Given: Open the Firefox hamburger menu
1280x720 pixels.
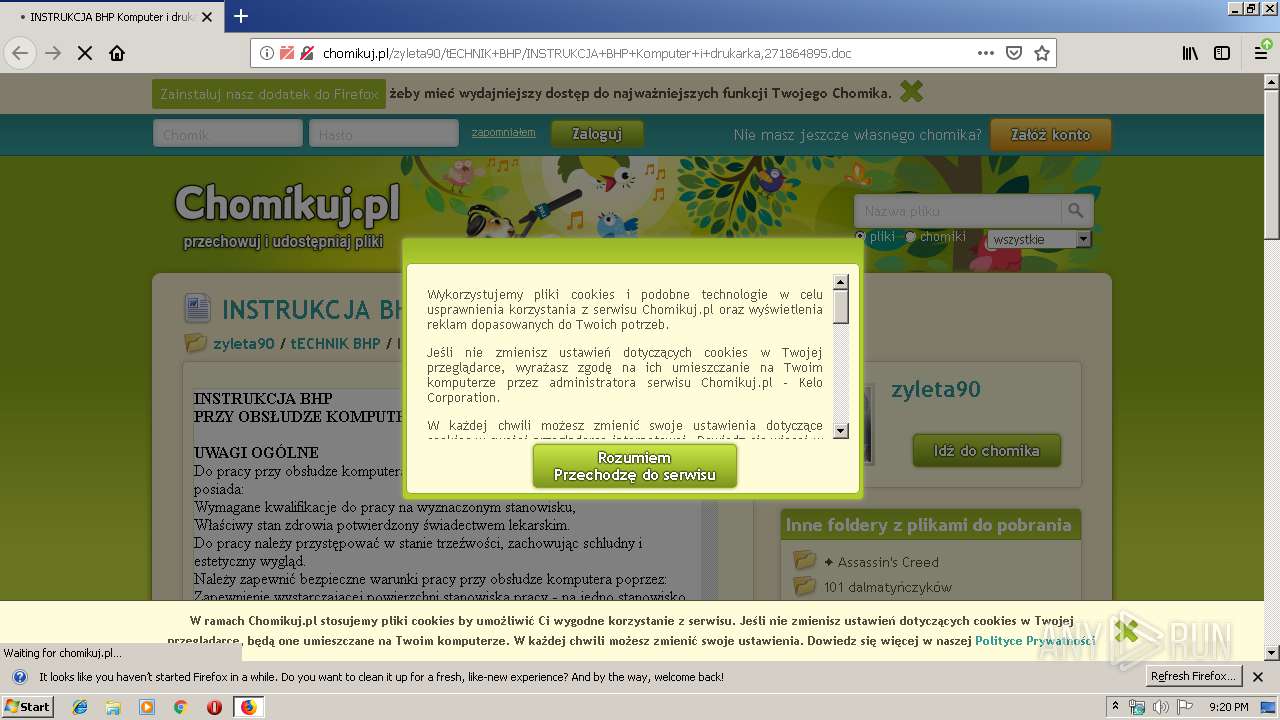Looking at the screenshot, I should (x=1261, y=53).
